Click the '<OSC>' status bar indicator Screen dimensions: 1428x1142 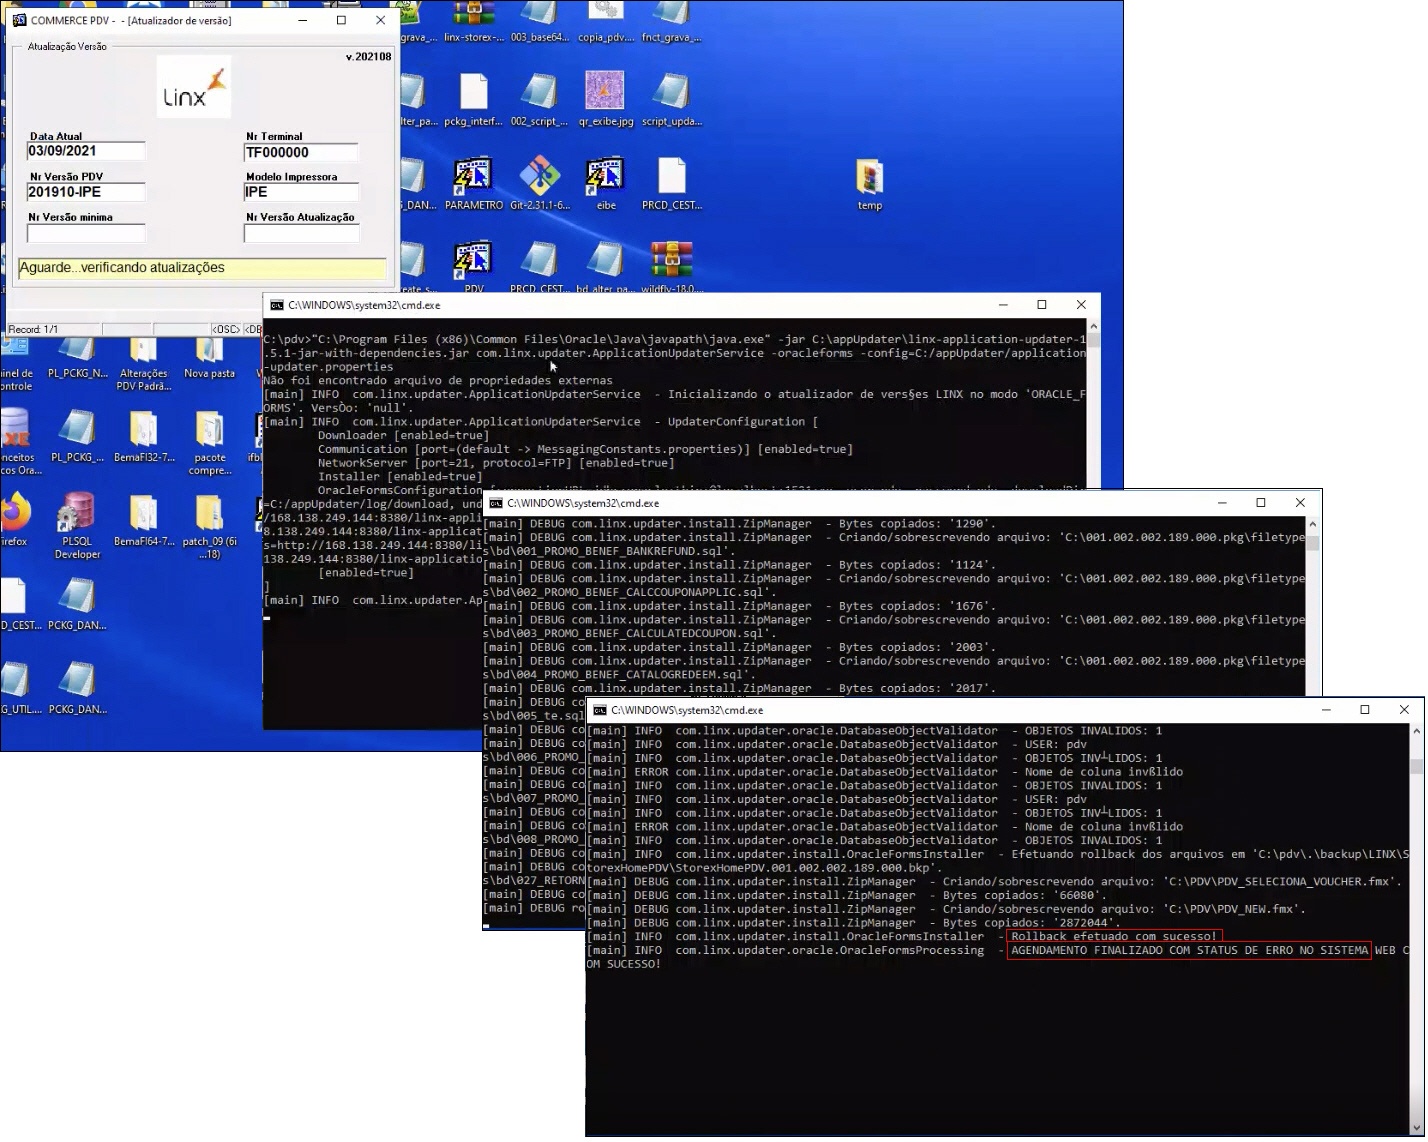[x=225, y=329]
